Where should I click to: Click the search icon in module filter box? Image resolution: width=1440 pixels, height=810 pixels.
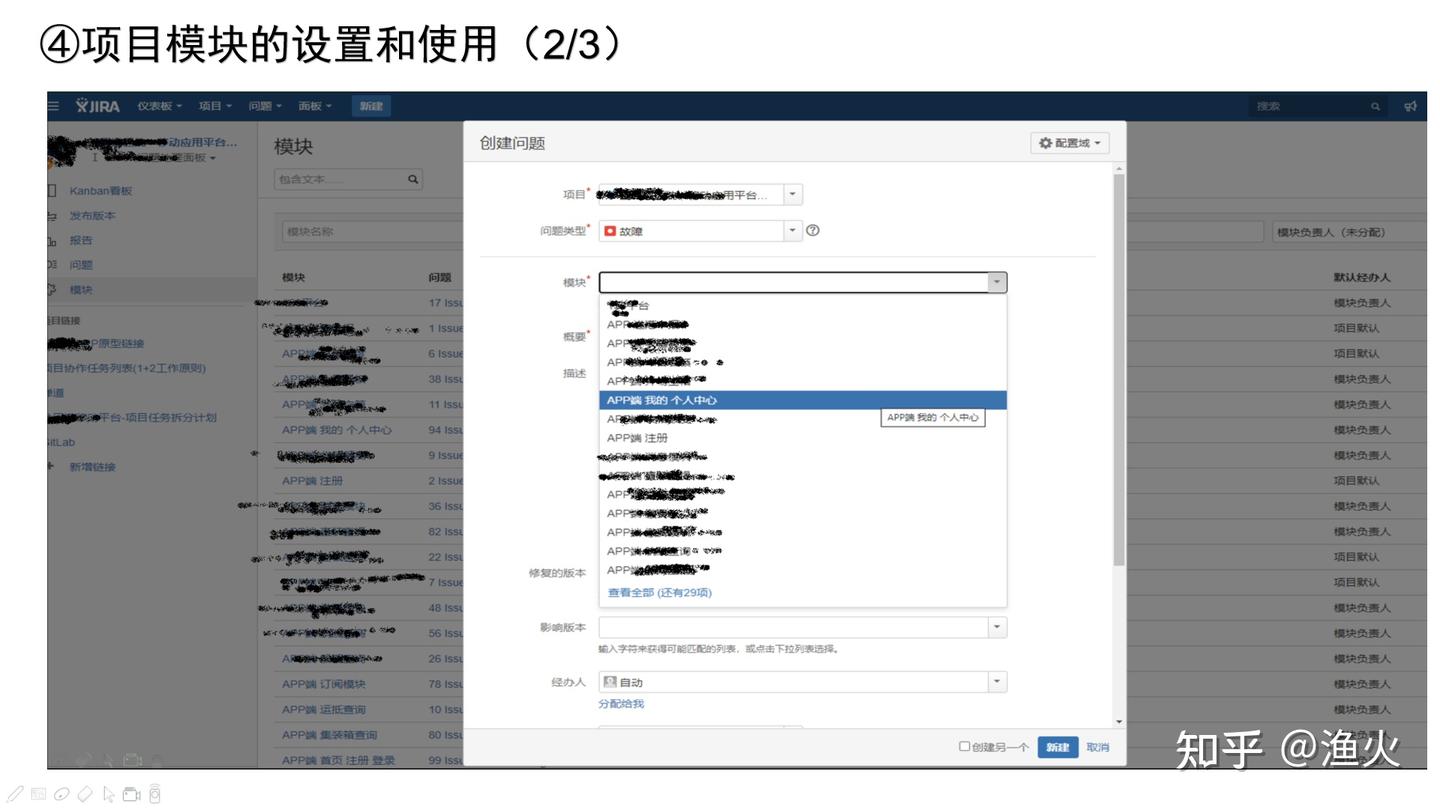pos(412,180)
